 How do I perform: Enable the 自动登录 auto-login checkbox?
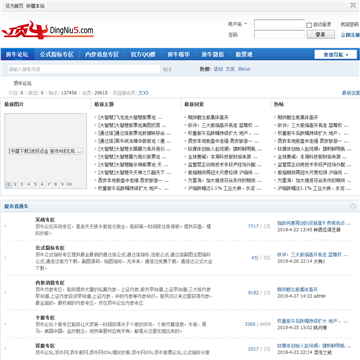pyautogui.click(x=309, y=25)
